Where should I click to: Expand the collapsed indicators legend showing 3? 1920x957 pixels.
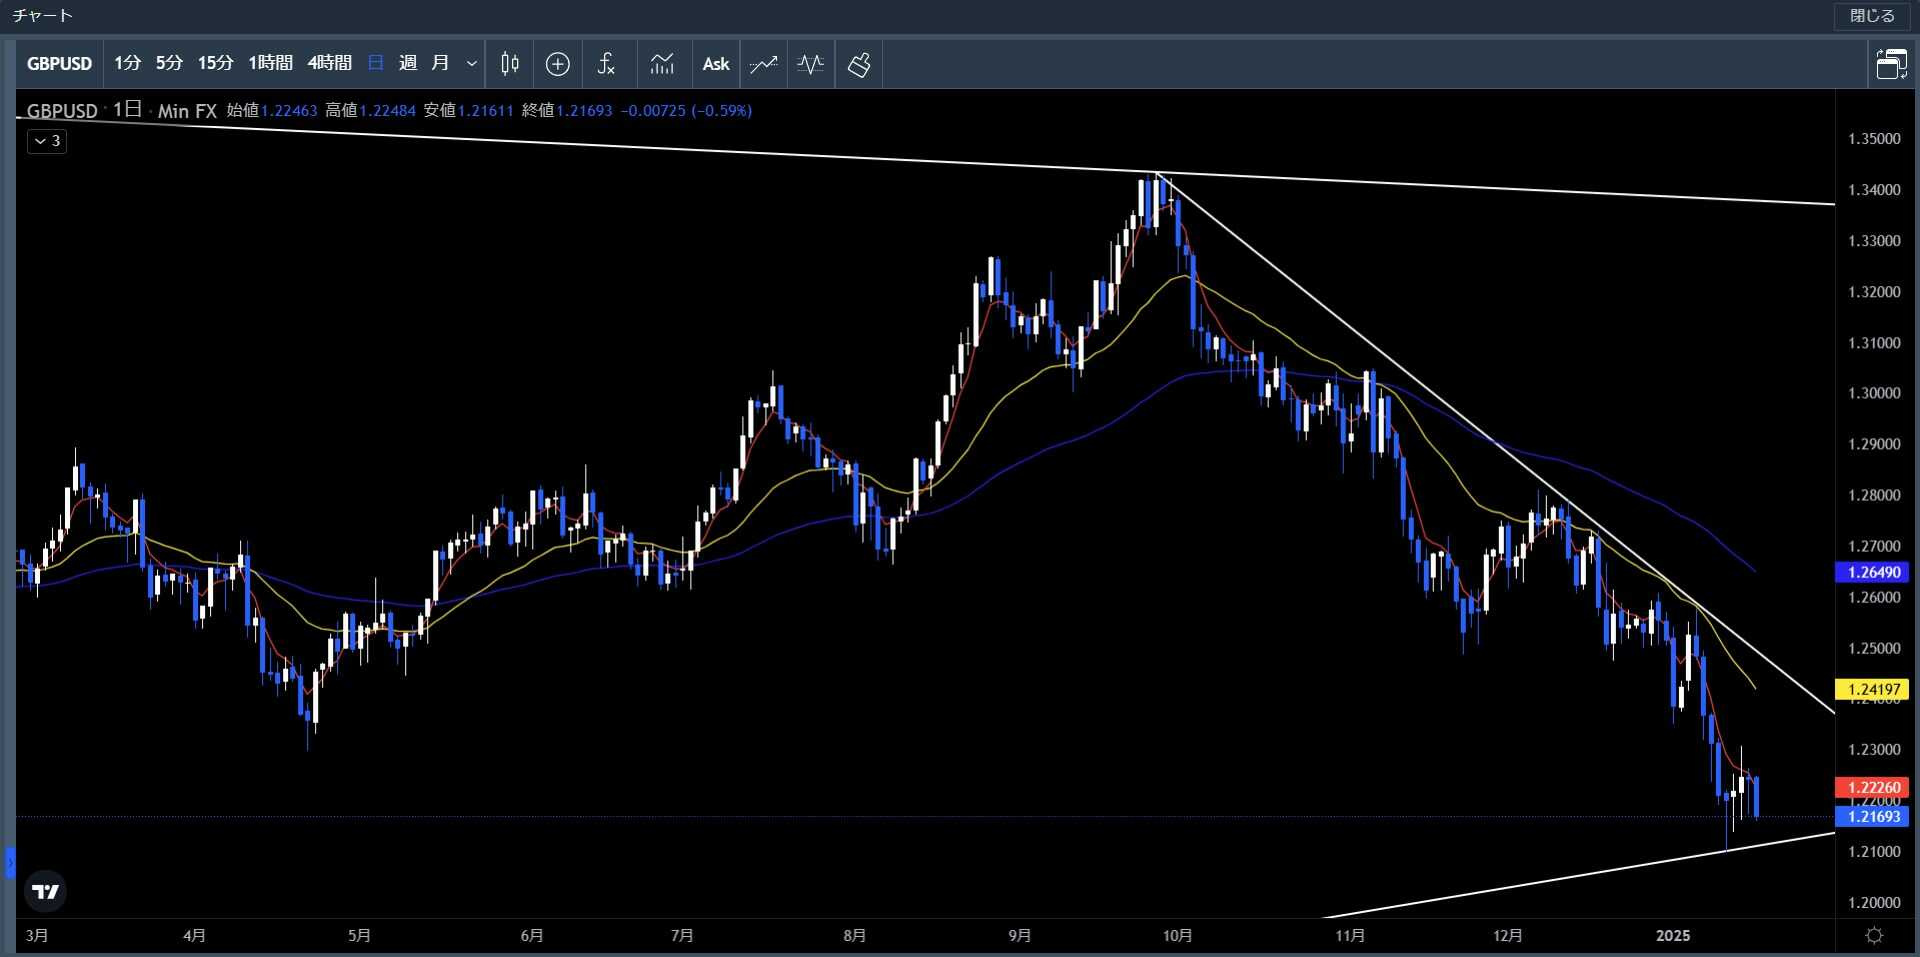(x=47, y=141)
